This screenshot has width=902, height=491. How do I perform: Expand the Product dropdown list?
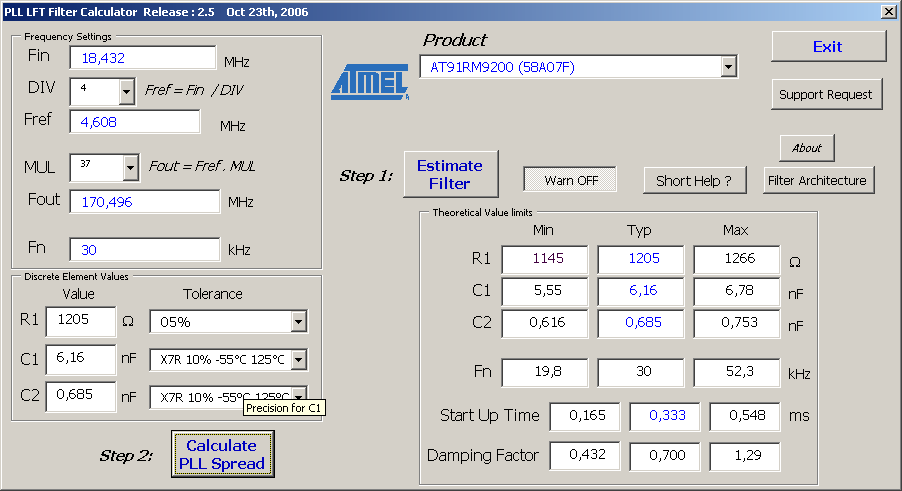point(728,67)
